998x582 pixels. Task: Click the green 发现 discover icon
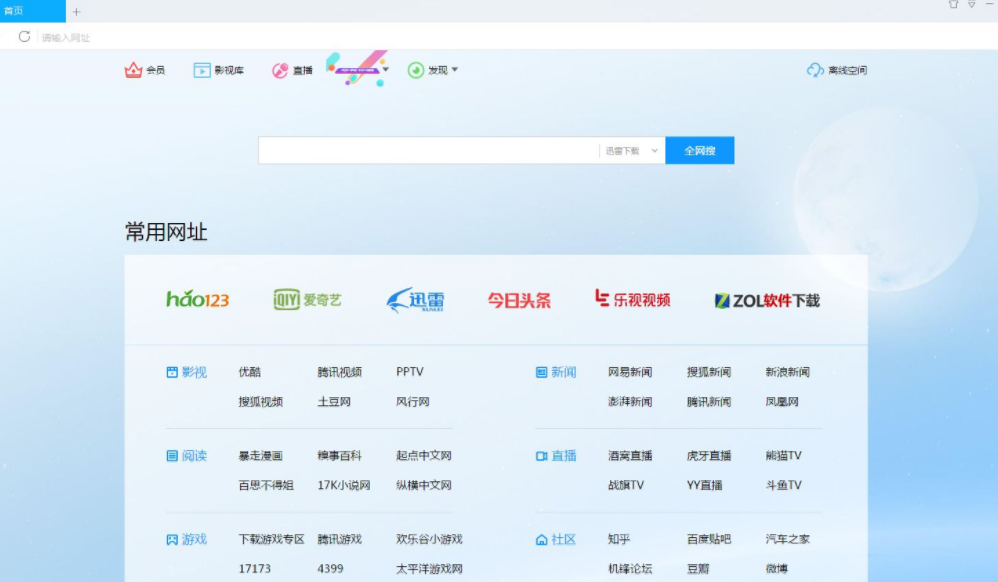[416, 70]
